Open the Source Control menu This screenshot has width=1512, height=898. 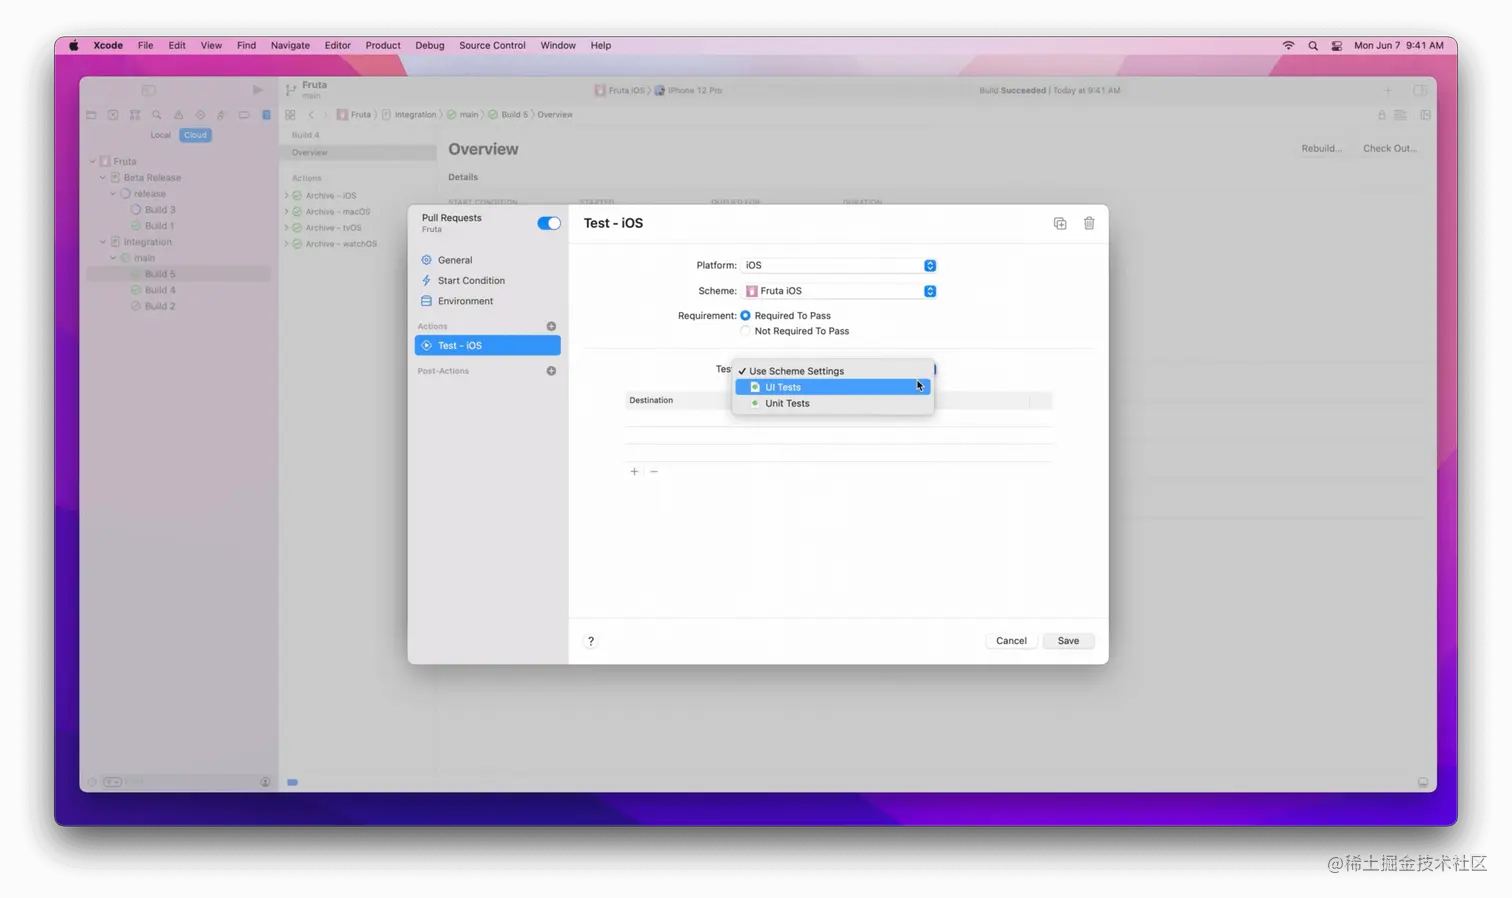point(492,45)
